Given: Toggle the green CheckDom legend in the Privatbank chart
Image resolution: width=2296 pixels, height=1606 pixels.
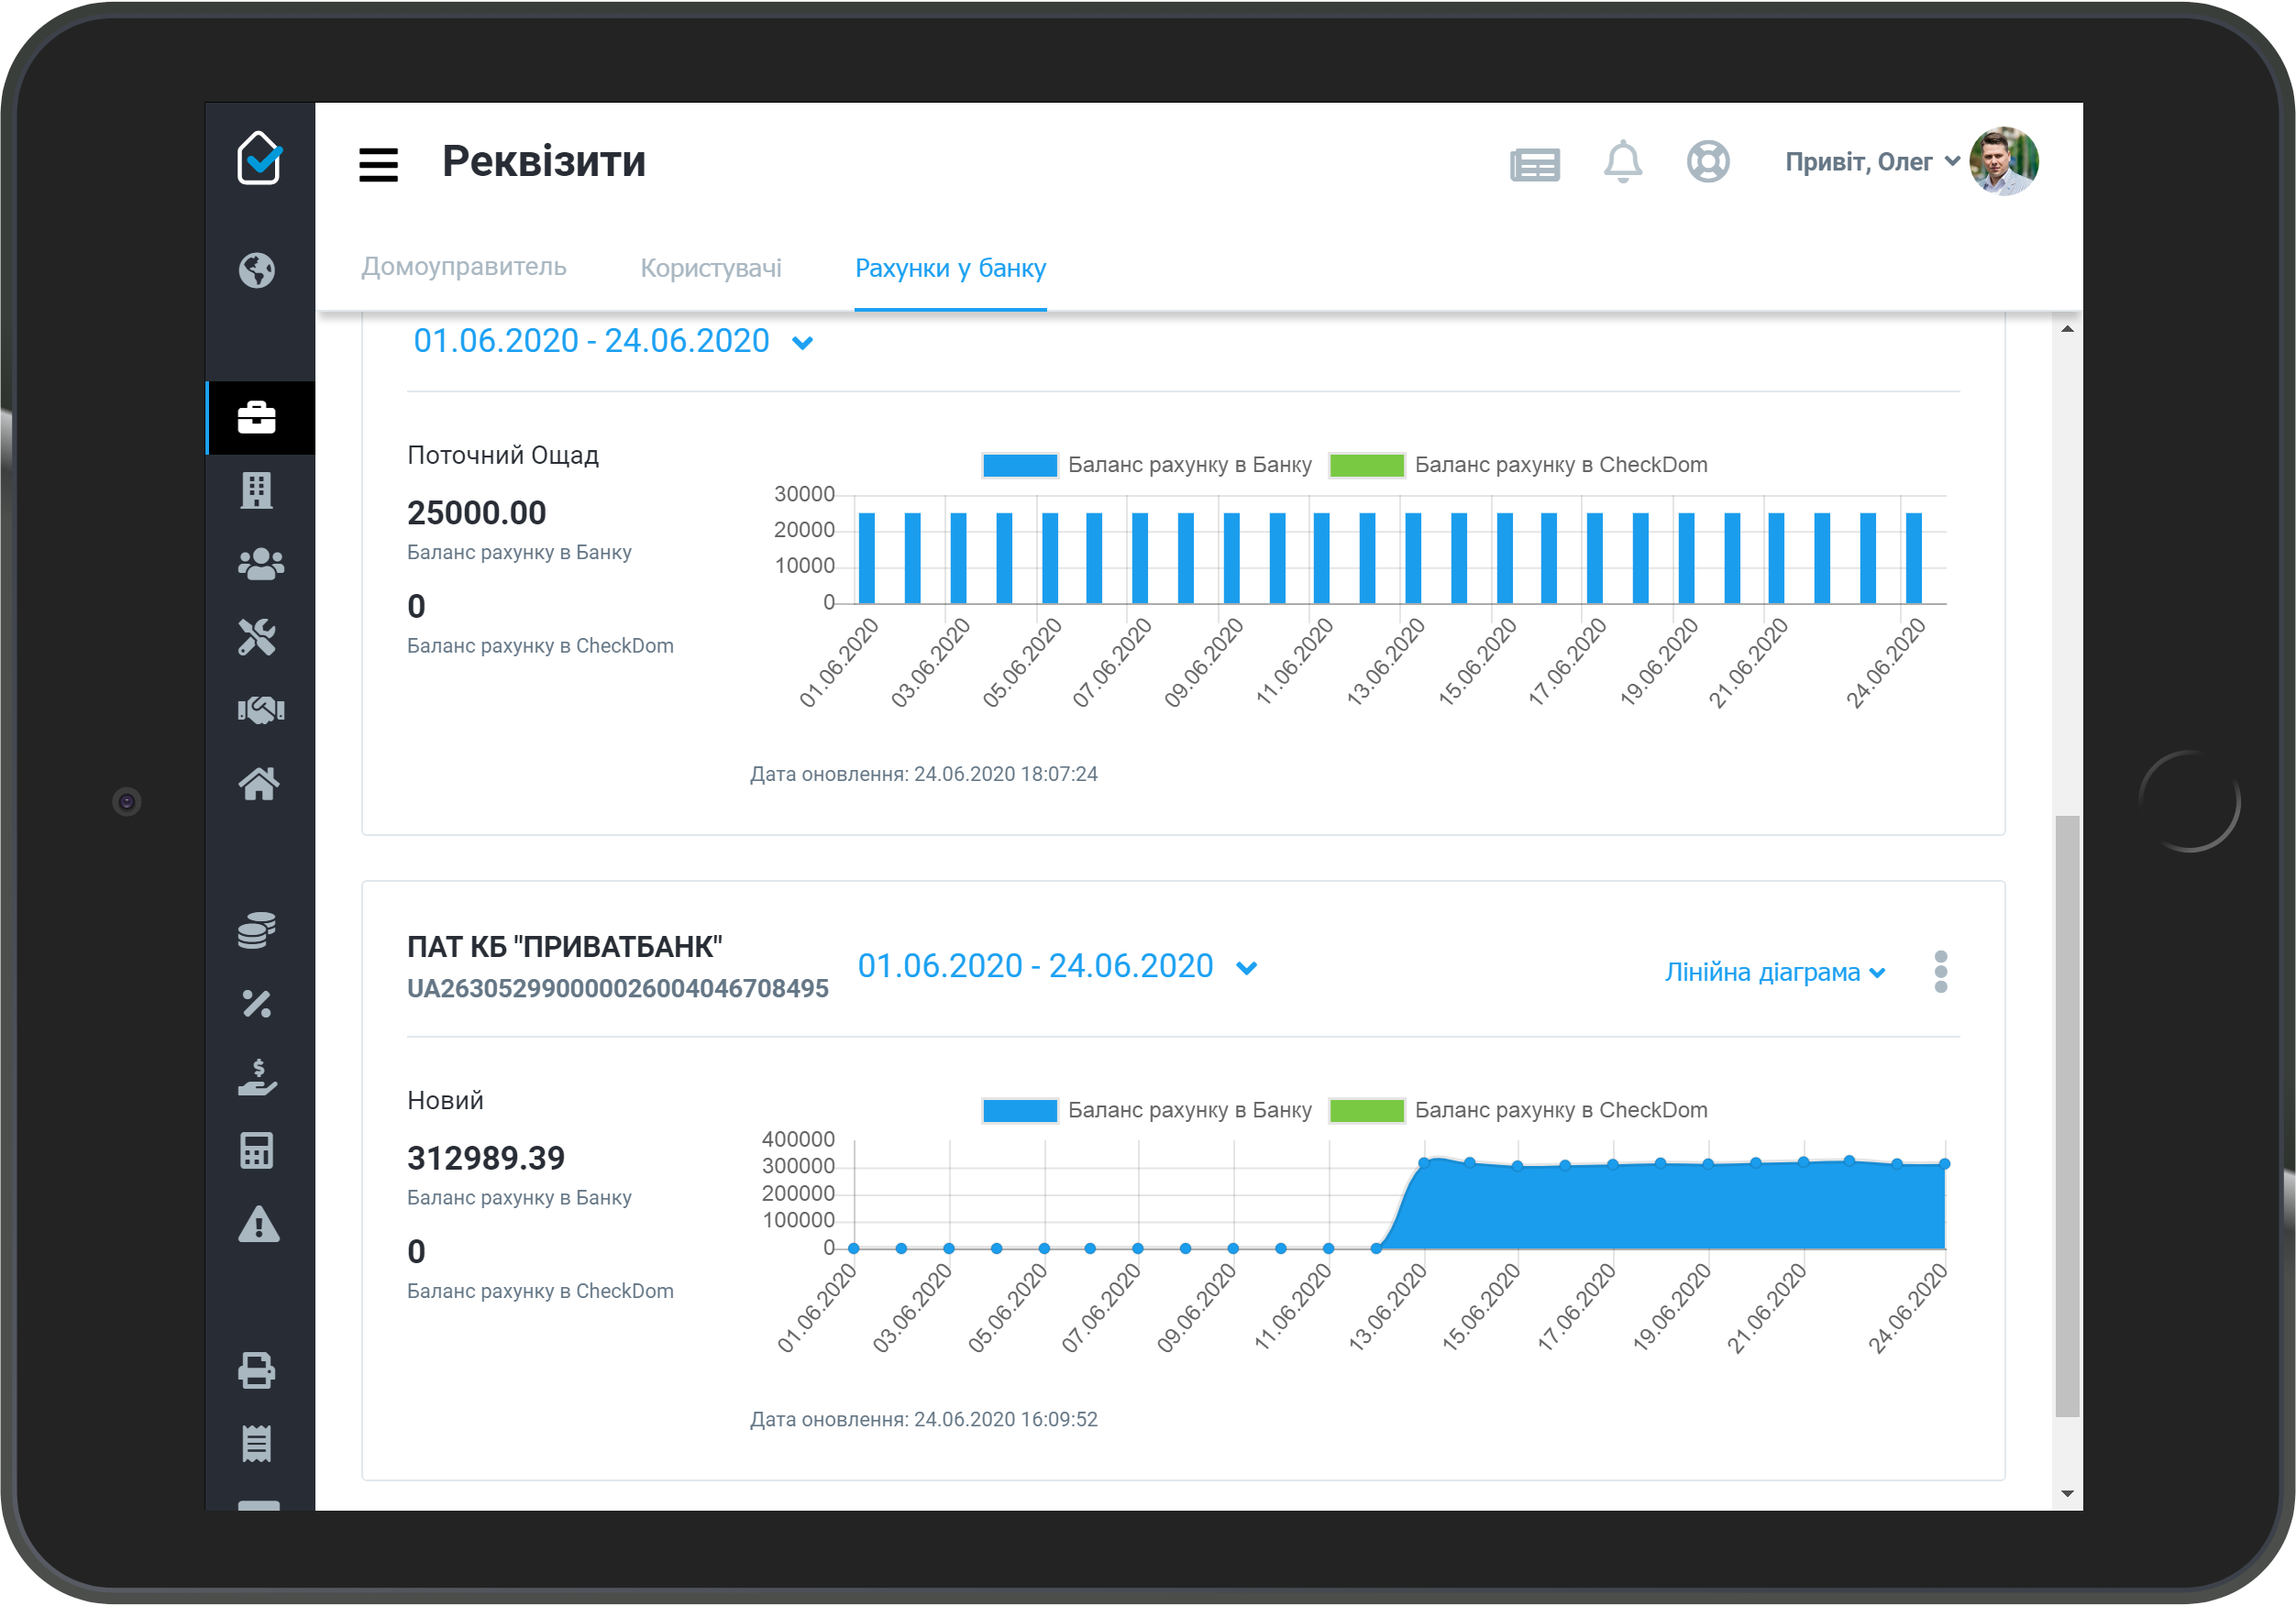Looking at the screenshot, I should (1517, 1110).
